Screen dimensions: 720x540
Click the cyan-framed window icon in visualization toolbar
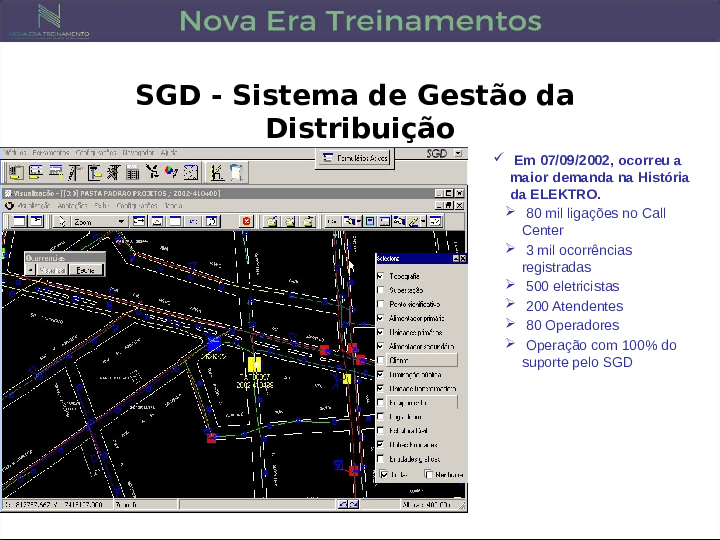tap(370, 221)
